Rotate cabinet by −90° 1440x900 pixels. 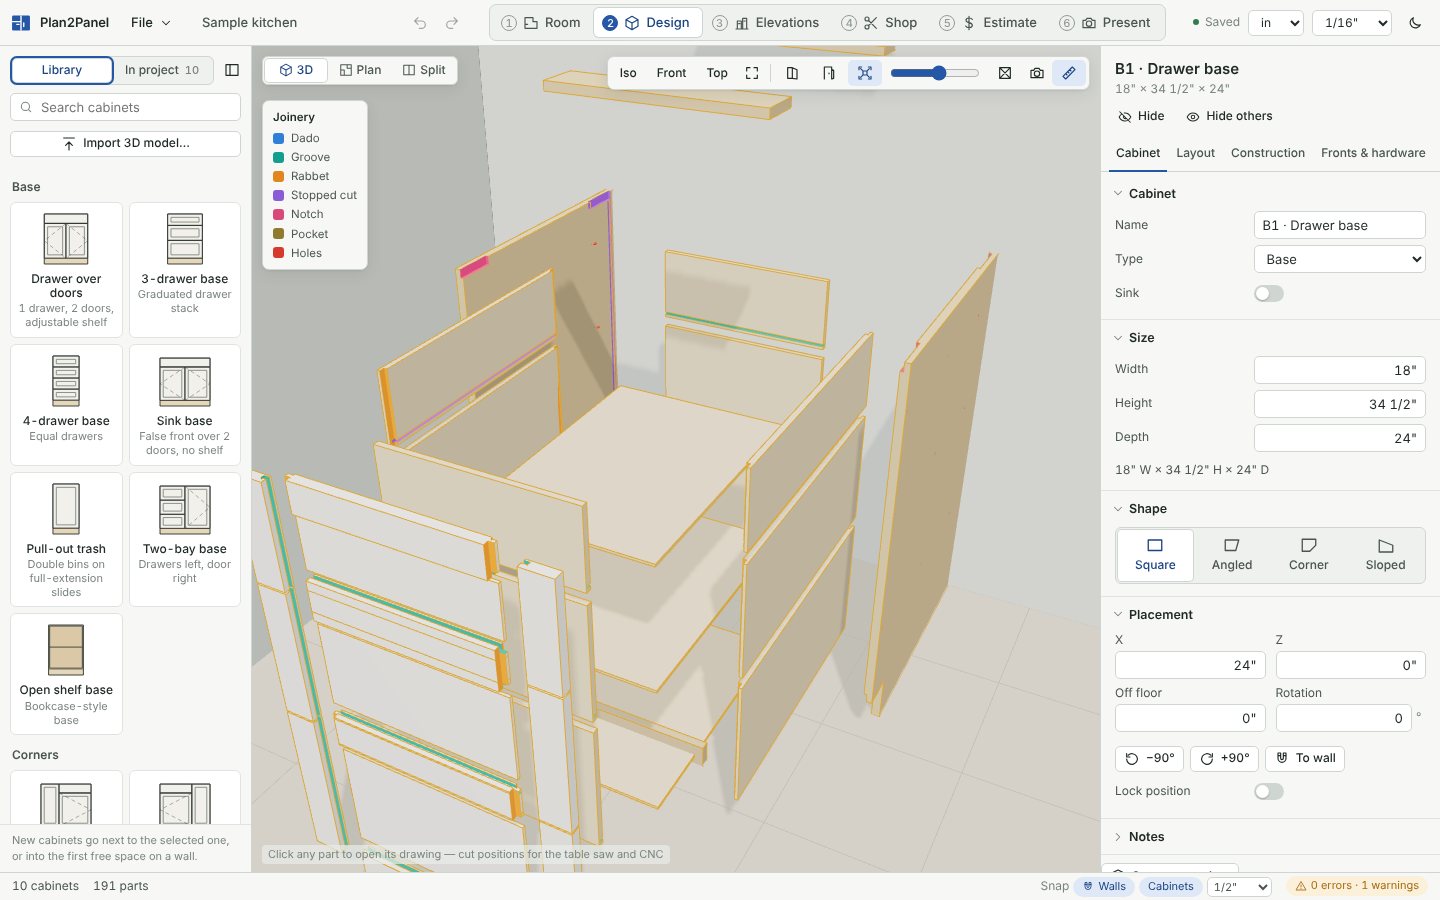(1149, 758)
